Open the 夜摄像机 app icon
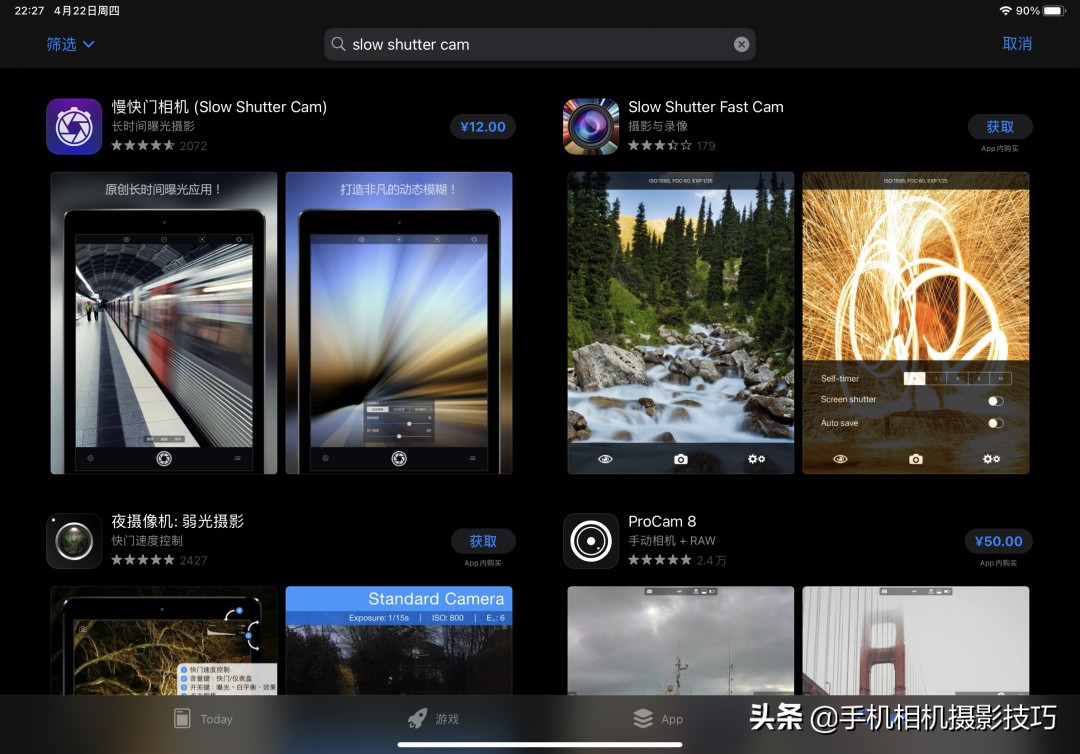1080x754 pixels. click(x=74, y=541)
